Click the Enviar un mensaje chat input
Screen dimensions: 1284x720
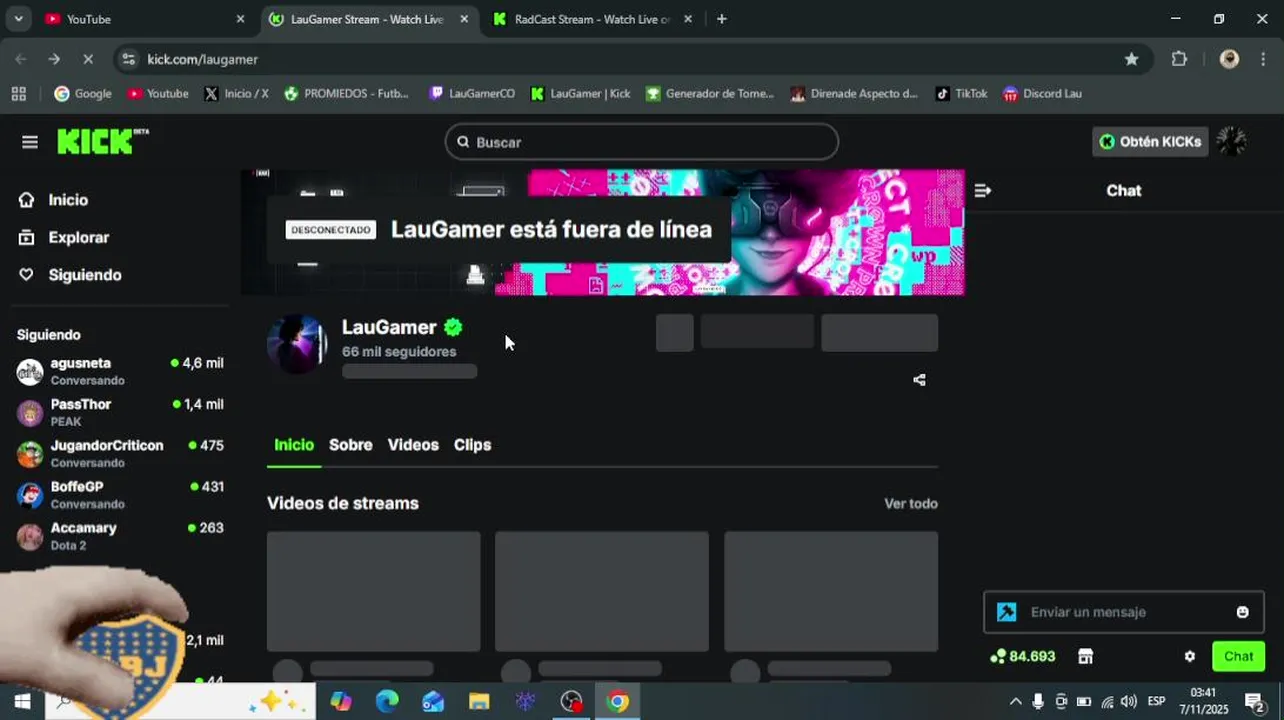coord(1123,612)
